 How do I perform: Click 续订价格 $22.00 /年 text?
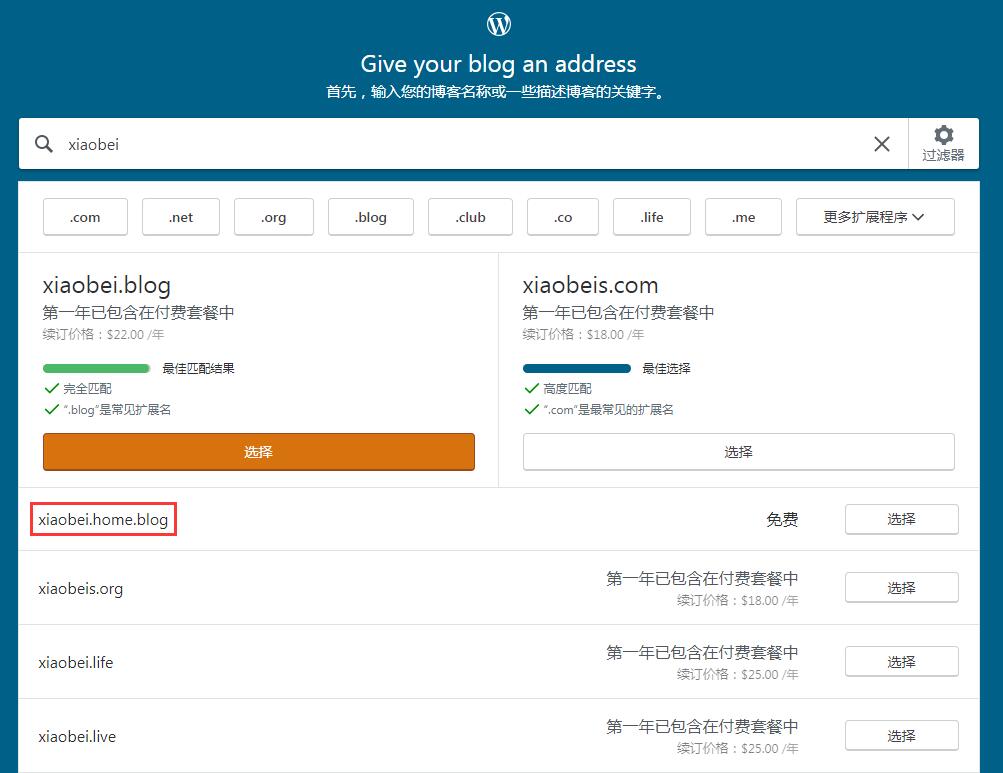tap(104, 334)
